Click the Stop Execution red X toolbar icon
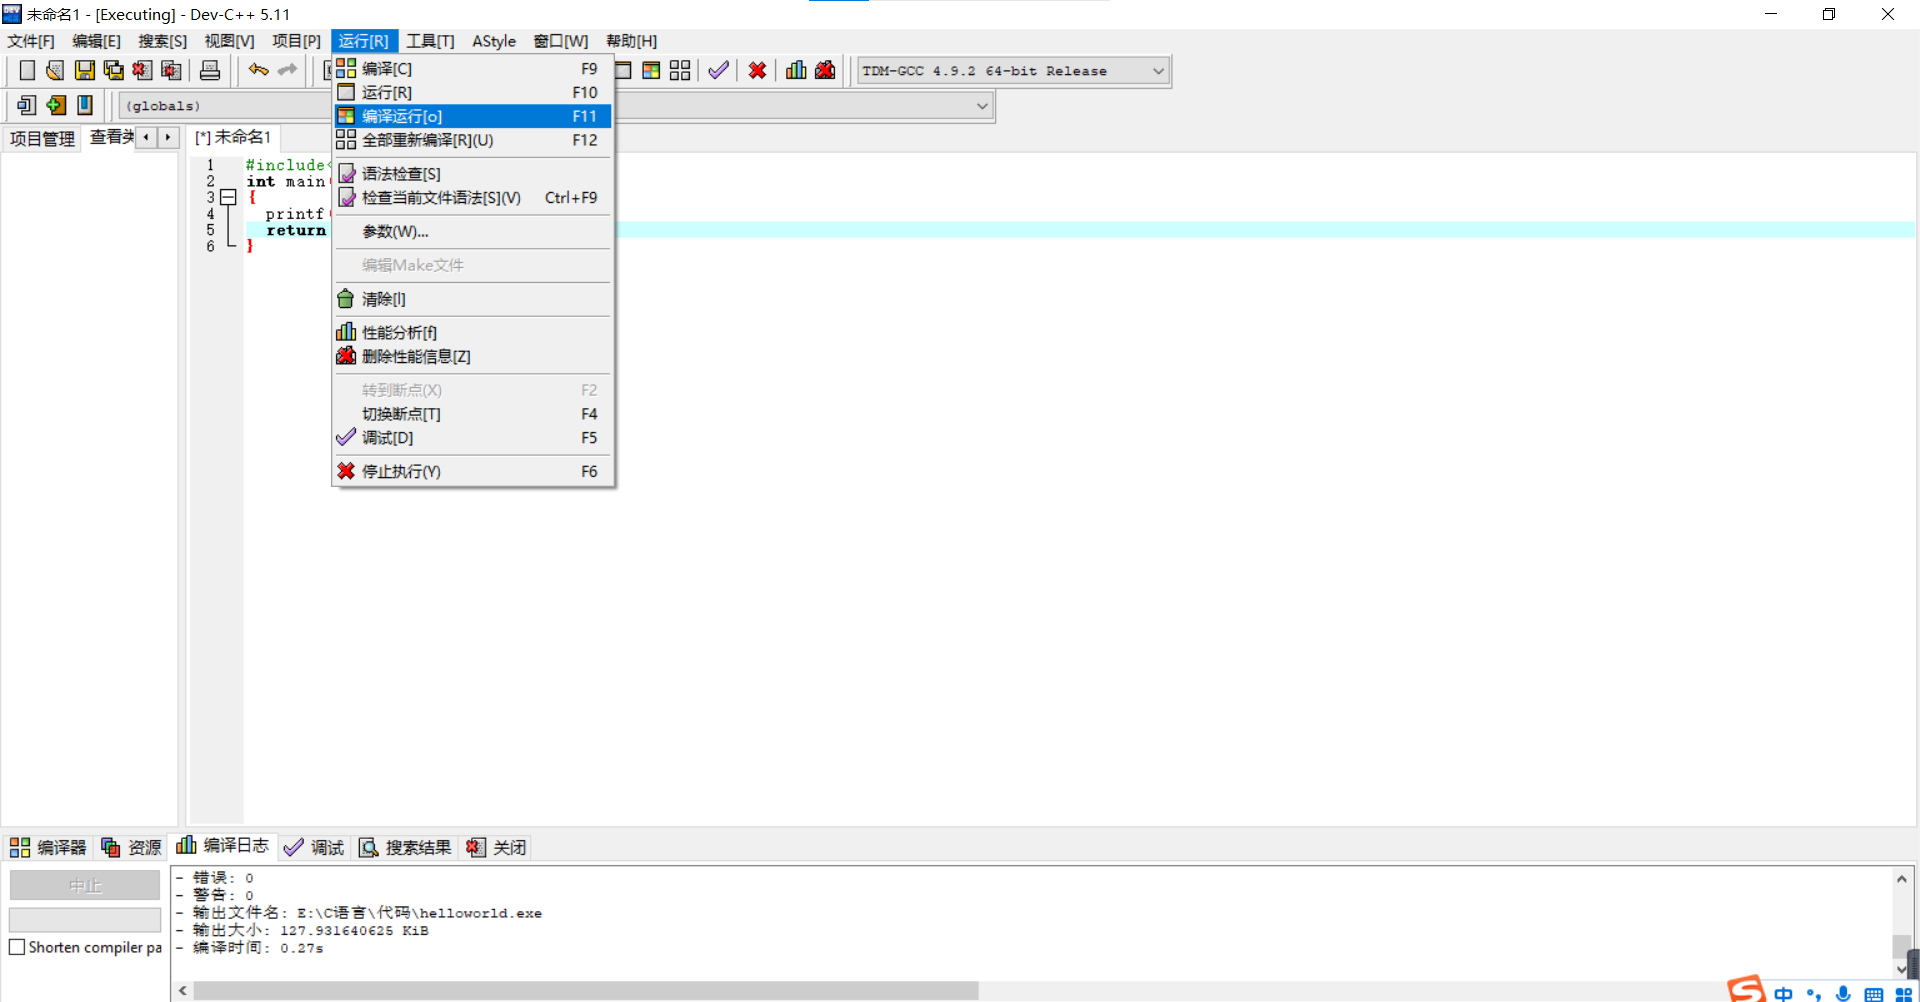 [757, 70]
